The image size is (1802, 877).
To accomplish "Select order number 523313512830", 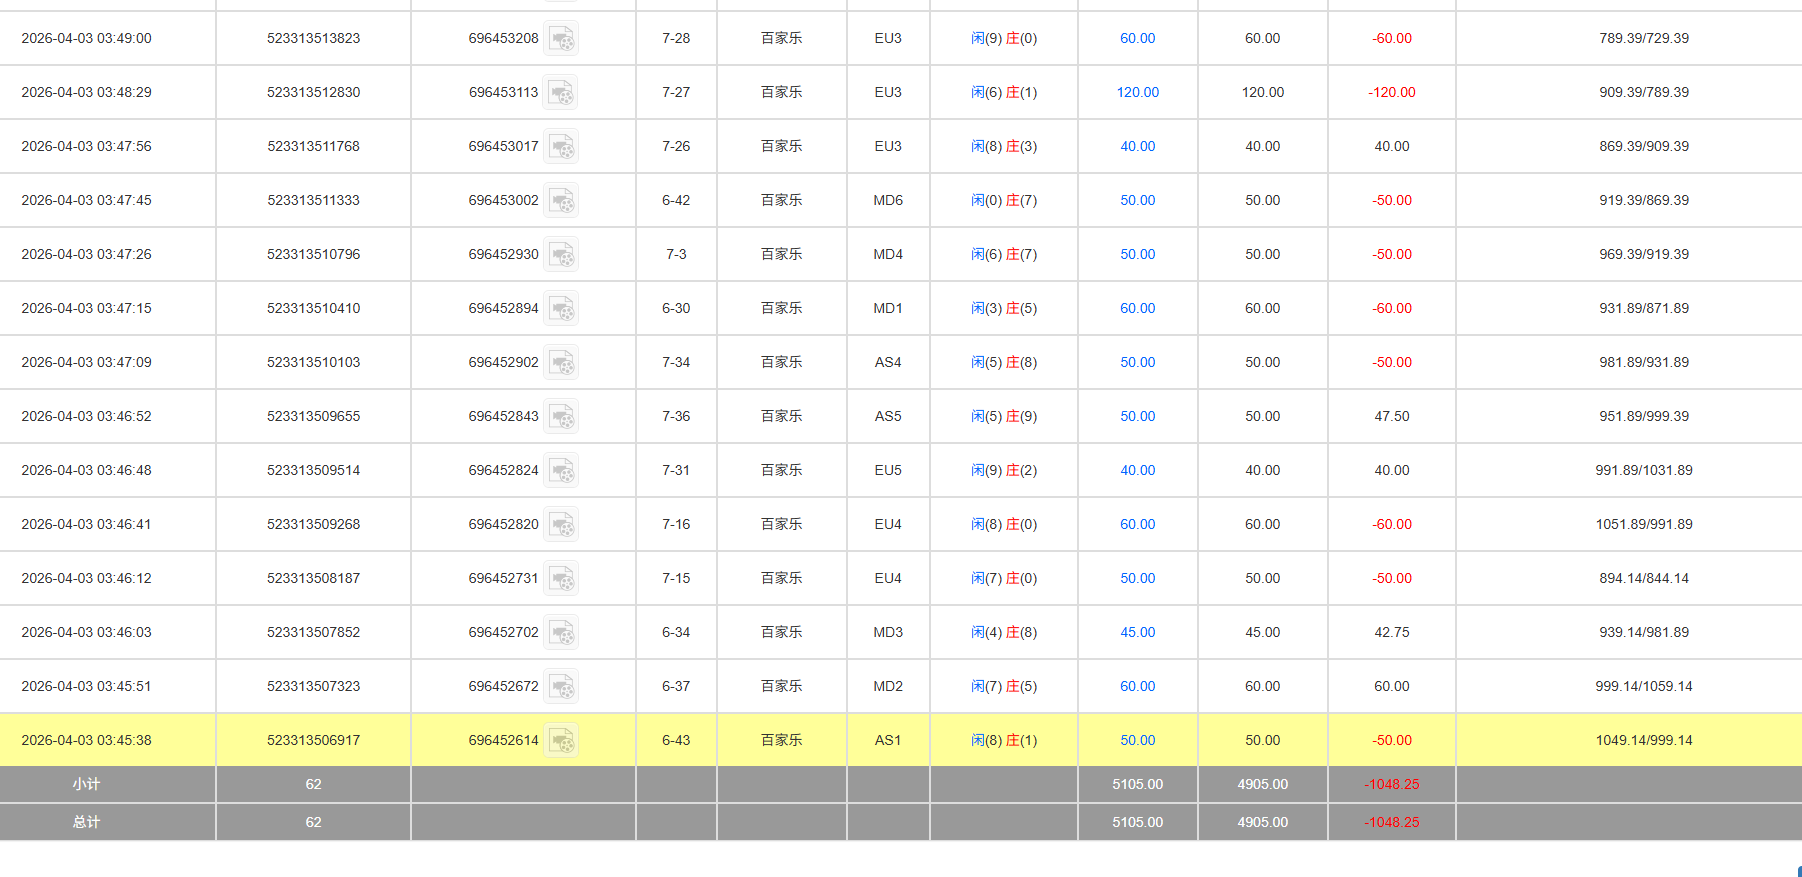I will [313, 92].
